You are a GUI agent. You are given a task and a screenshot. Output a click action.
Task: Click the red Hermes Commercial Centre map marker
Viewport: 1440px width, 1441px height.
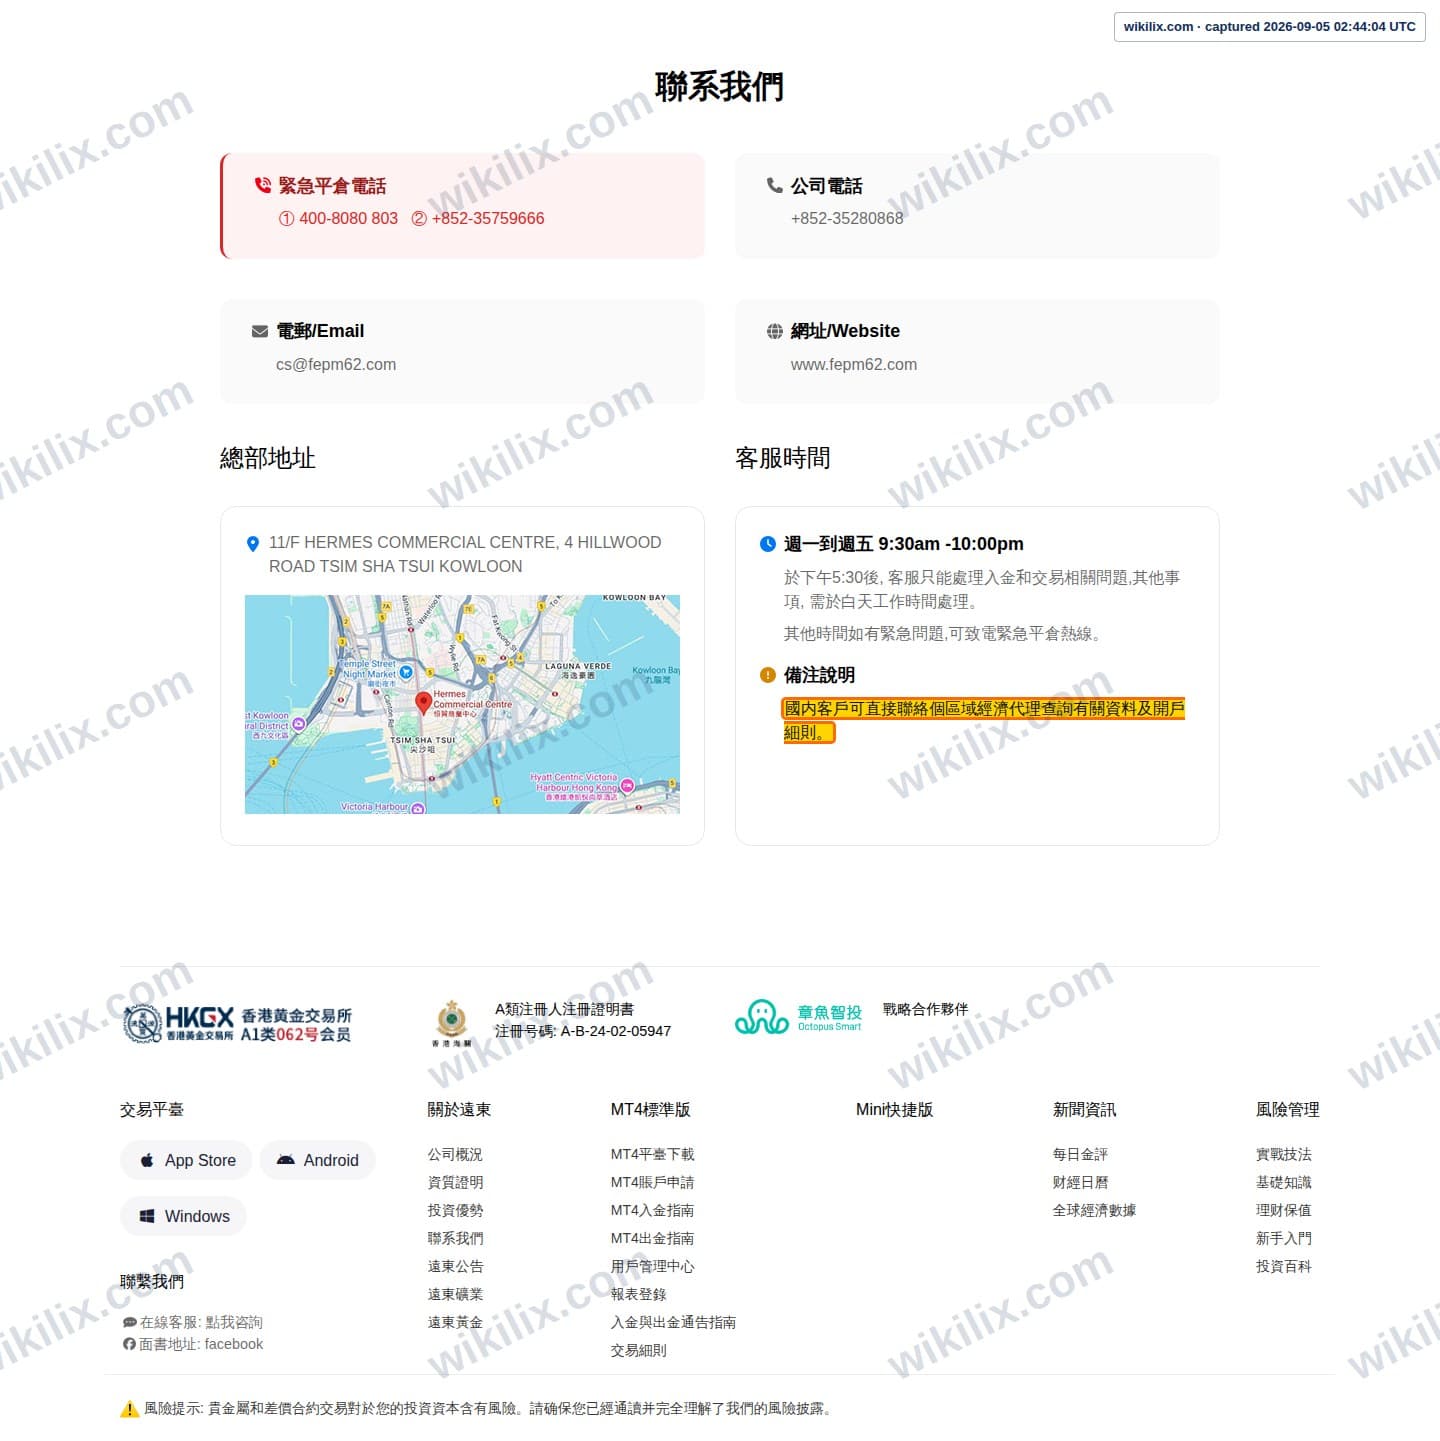(424, 703)
